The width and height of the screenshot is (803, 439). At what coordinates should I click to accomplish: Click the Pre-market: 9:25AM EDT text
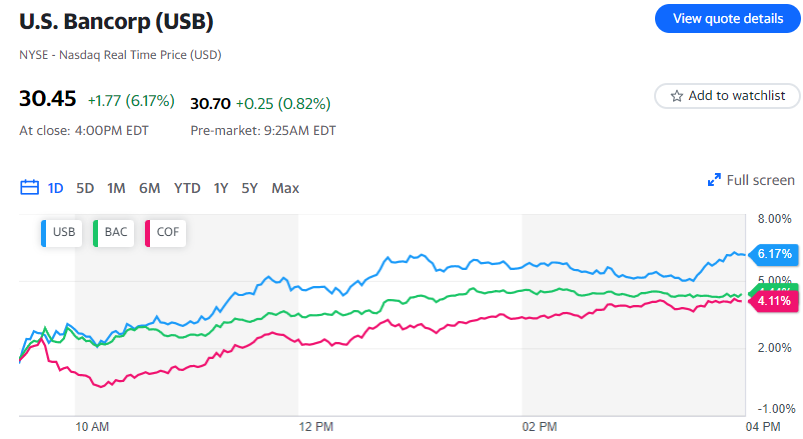(263, 131)
